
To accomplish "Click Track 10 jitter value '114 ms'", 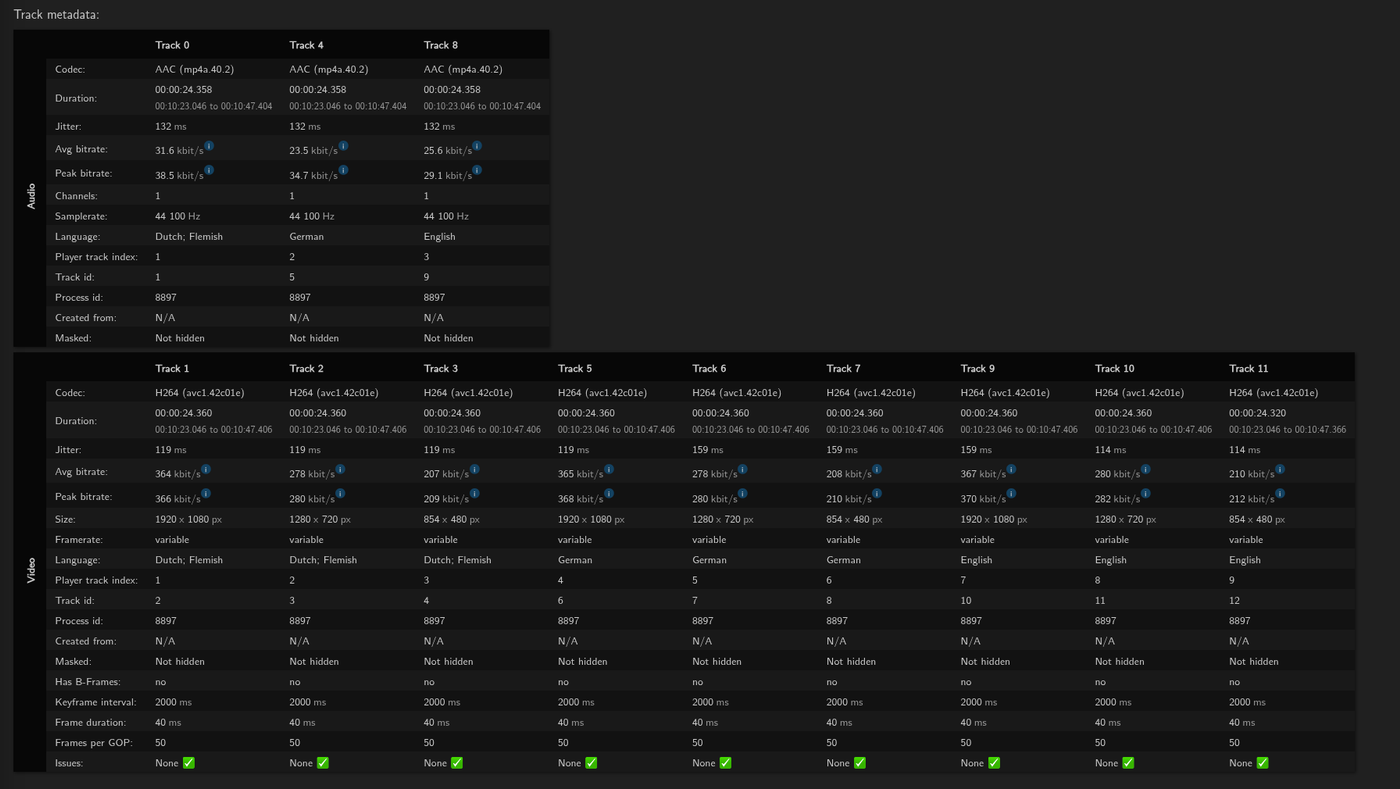I will pyautogui.click(x=1110, y=450).
